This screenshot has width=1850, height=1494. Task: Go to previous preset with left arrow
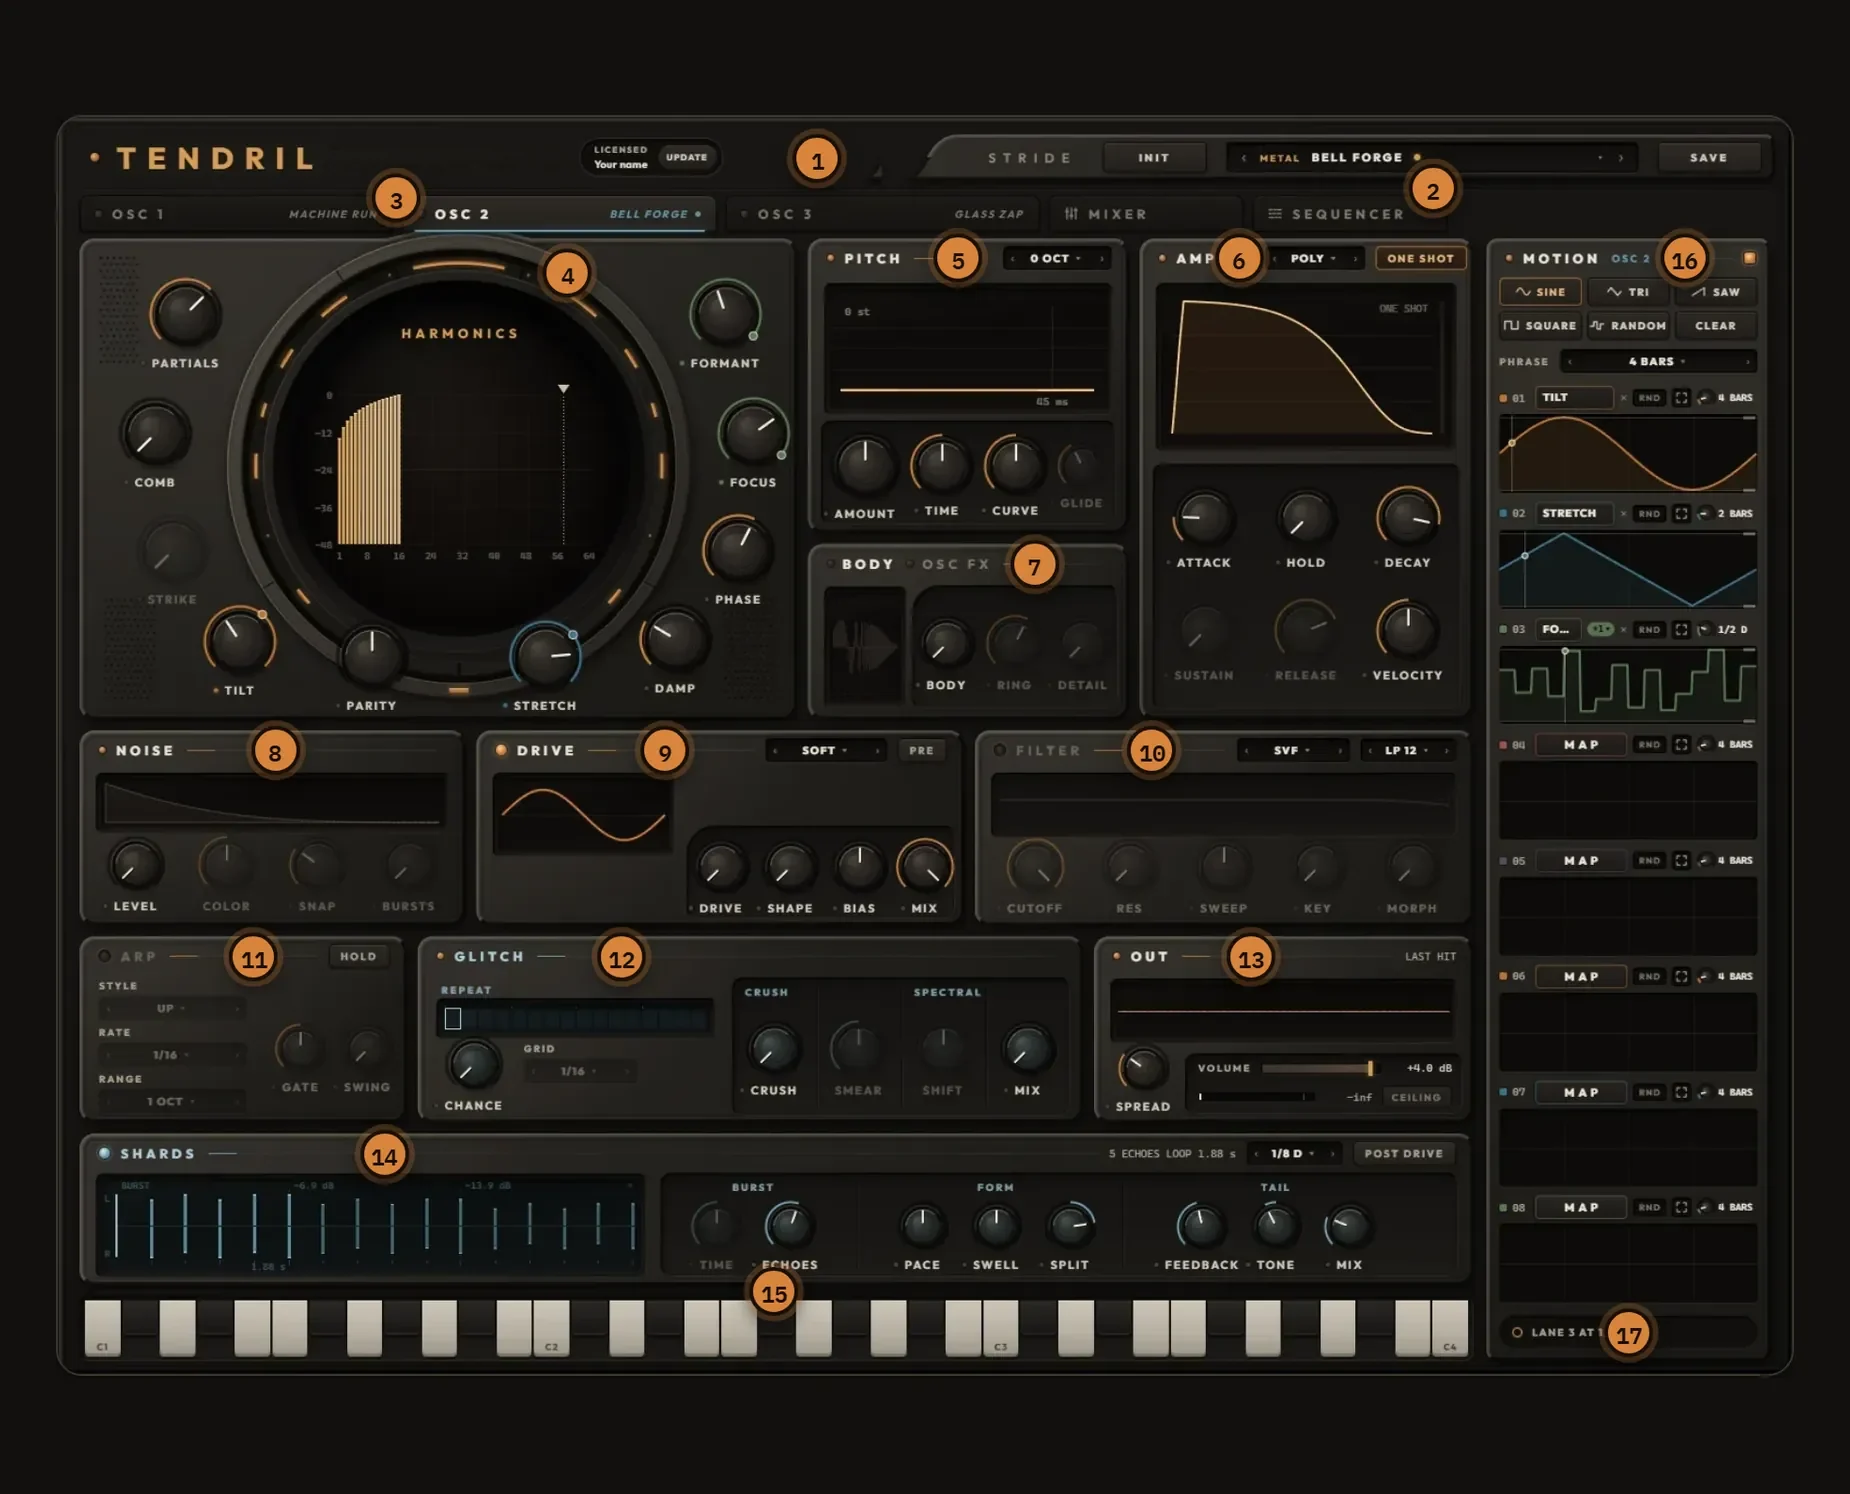pos(1243,158)
